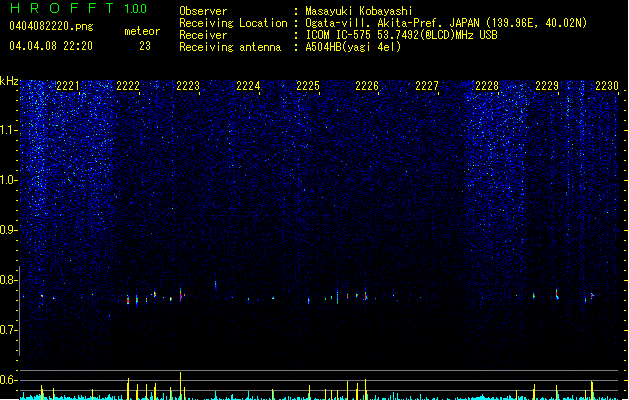The height and width of the screenshot is (400, 629).
Task: Click the 2228 time marker
Action: [487, 86]
